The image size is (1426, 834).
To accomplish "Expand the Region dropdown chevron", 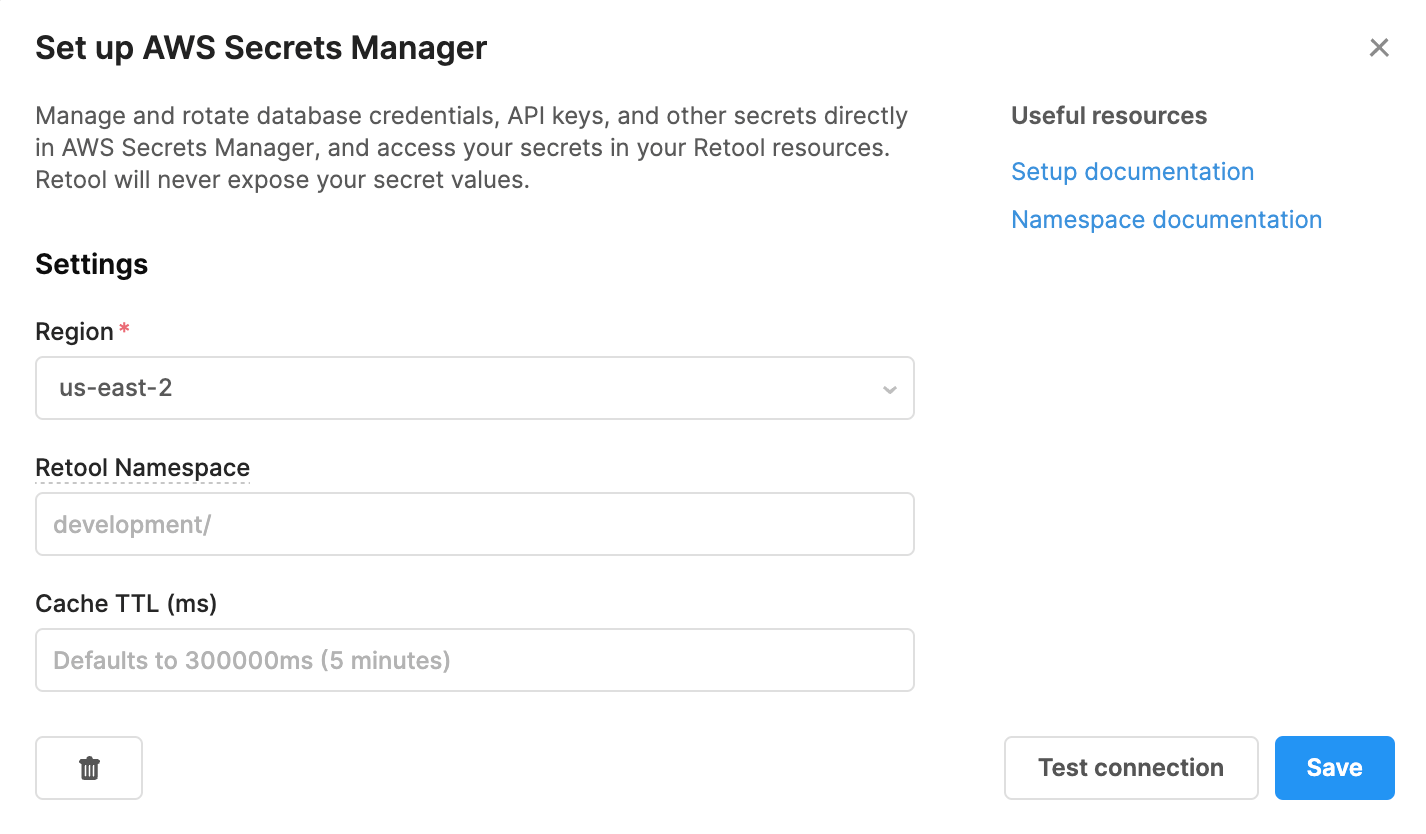I will coord(889,389).
